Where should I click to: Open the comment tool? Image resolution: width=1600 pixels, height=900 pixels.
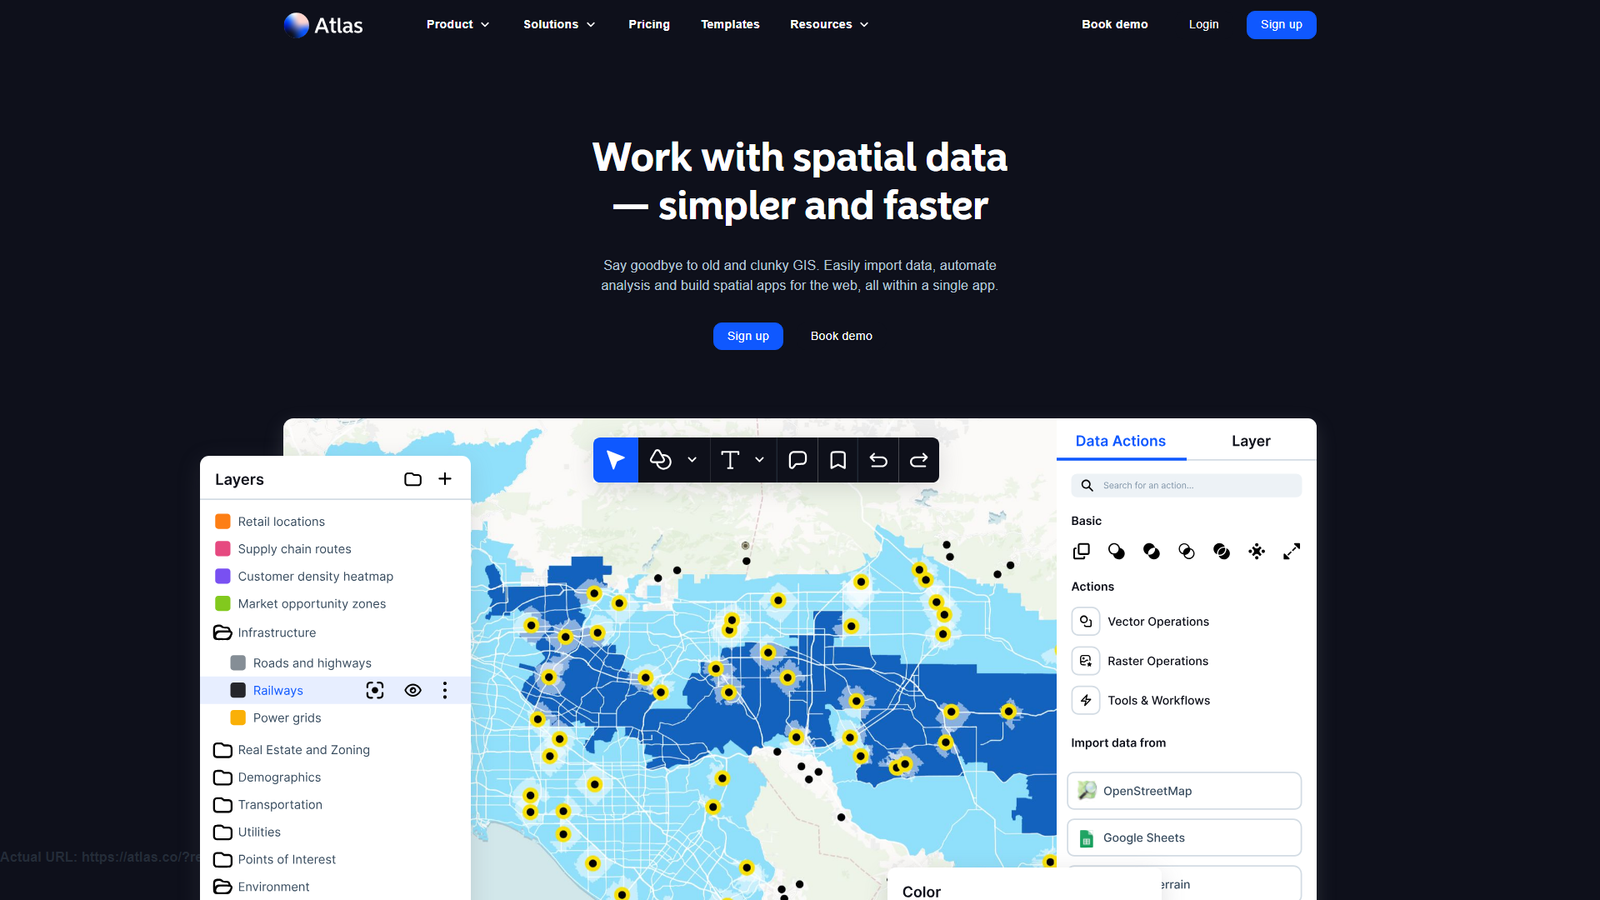797,460
